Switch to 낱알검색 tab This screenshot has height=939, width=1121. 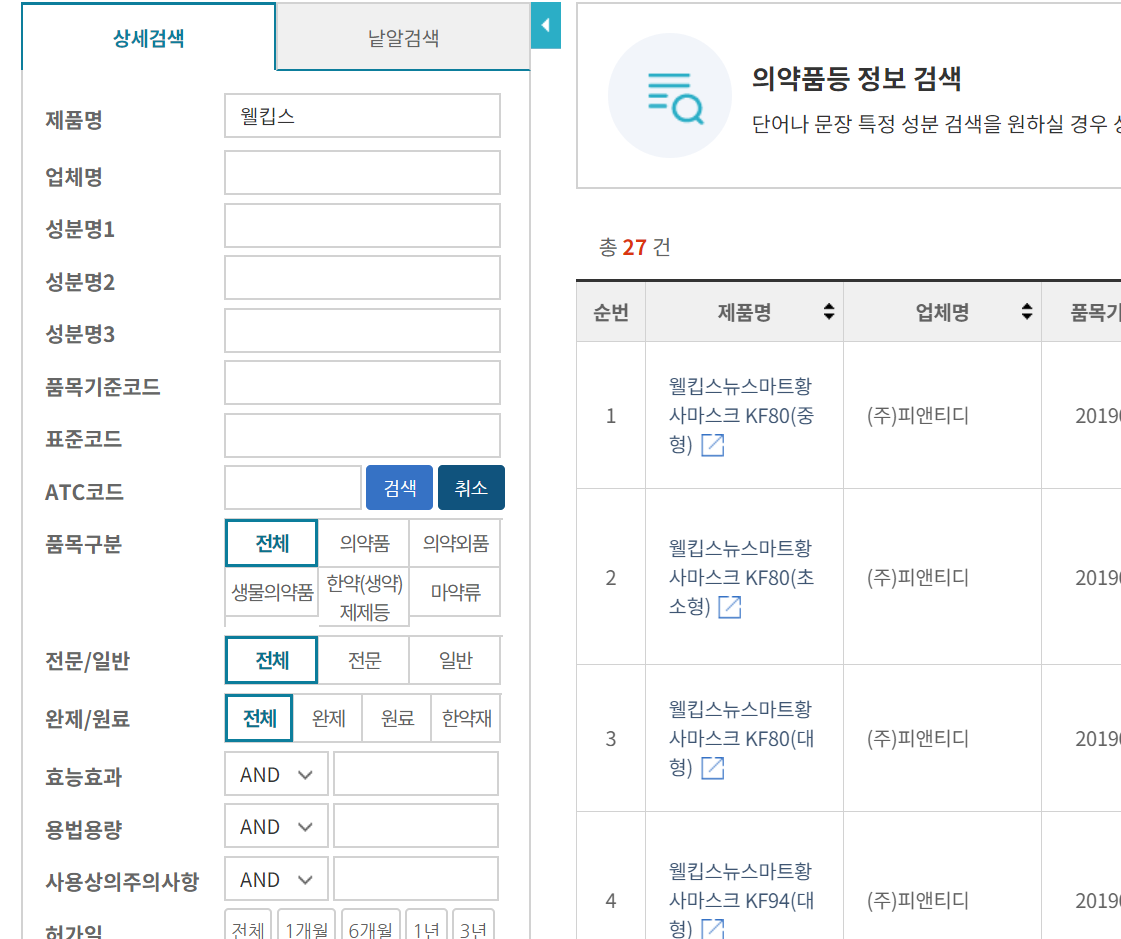coord(403,37)
